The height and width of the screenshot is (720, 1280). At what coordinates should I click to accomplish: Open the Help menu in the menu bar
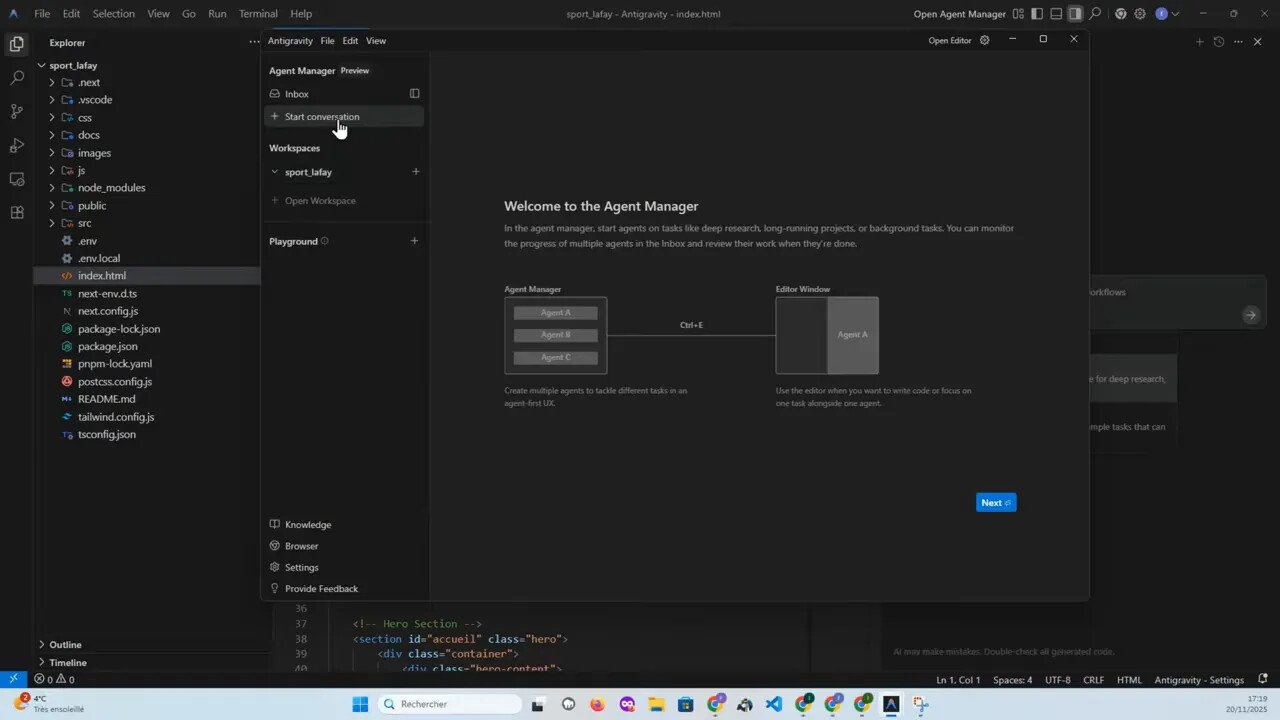pyautogui.click(x=300, y=13)
